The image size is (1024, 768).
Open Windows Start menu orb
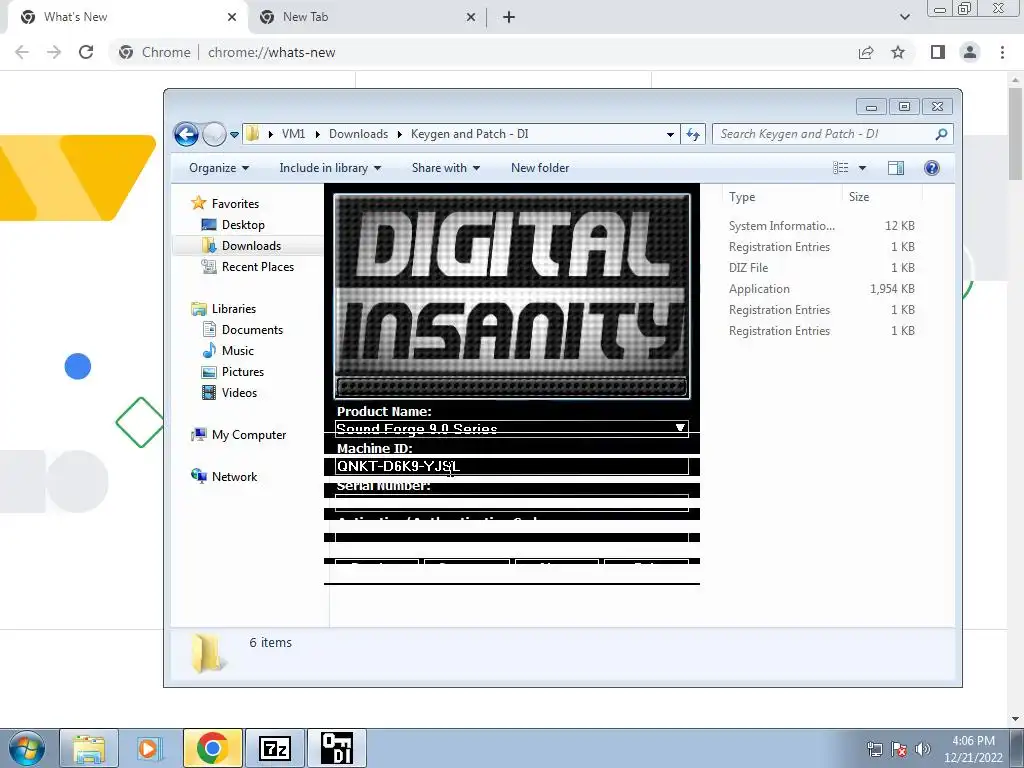coord(27,748)
